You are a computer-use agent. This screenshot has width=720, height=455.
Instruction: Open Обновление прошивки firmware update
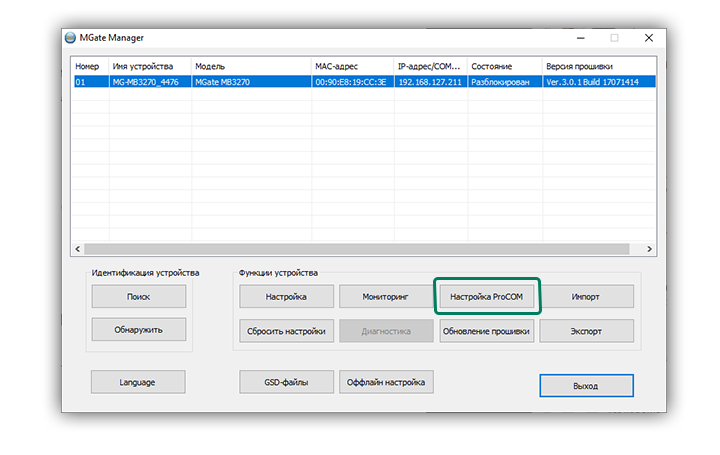coord(487,331)
